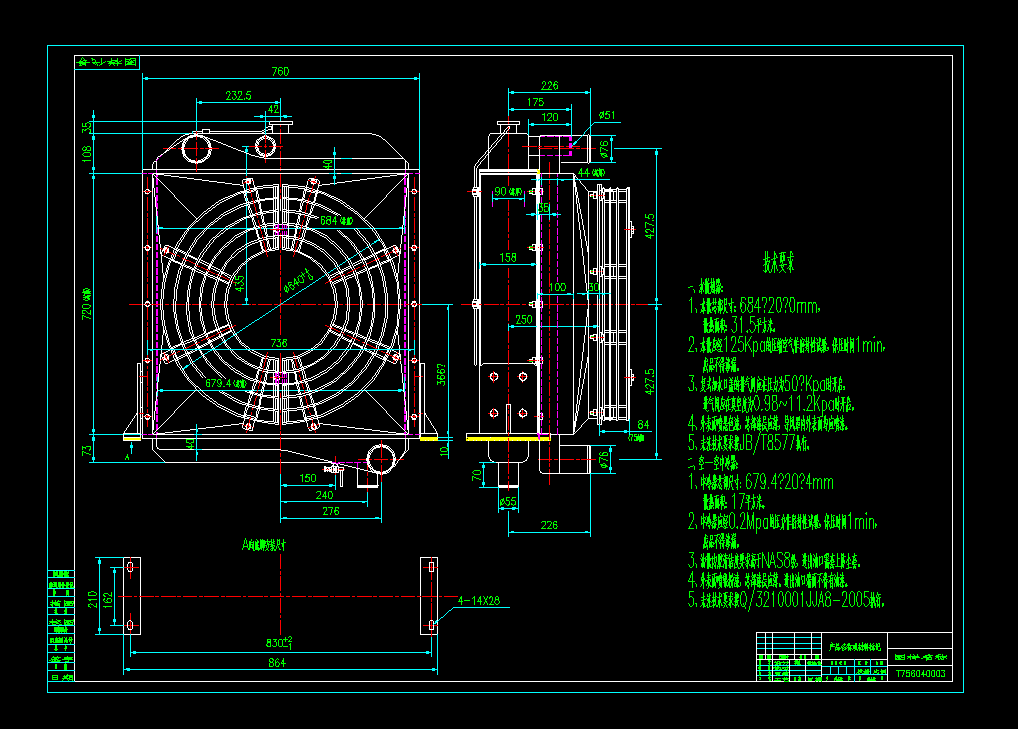This screenshot has width=1018, height=729.
Task: Select the Ø51 diameter callout on side view
Action: [x=606, y=115]
